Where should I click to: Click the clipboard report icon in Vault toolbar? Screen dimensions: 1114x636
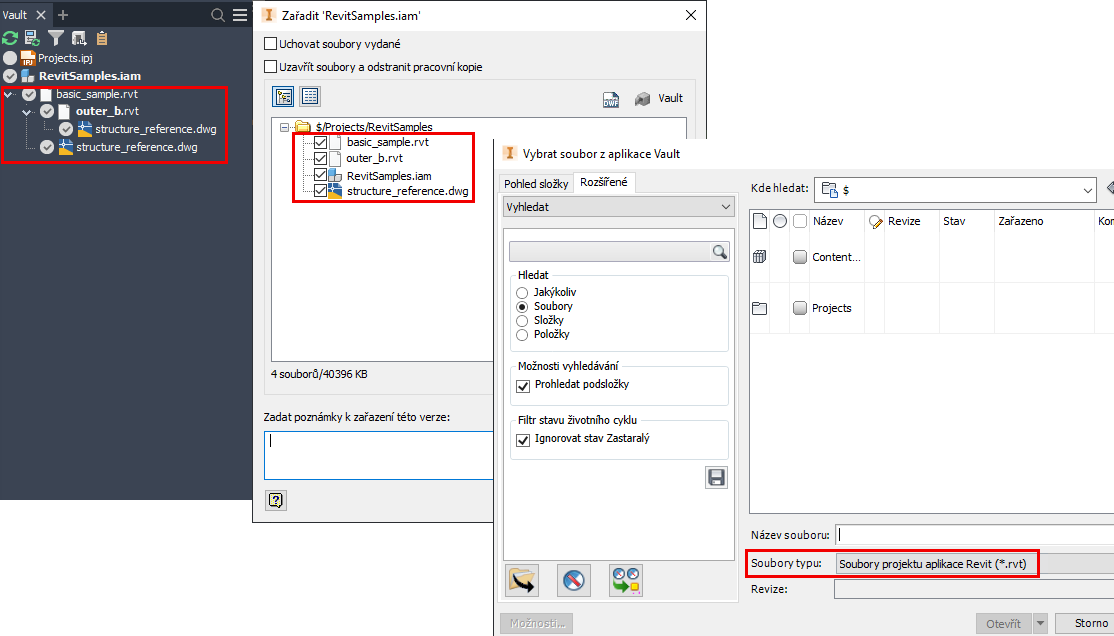[x=102, y=38]
